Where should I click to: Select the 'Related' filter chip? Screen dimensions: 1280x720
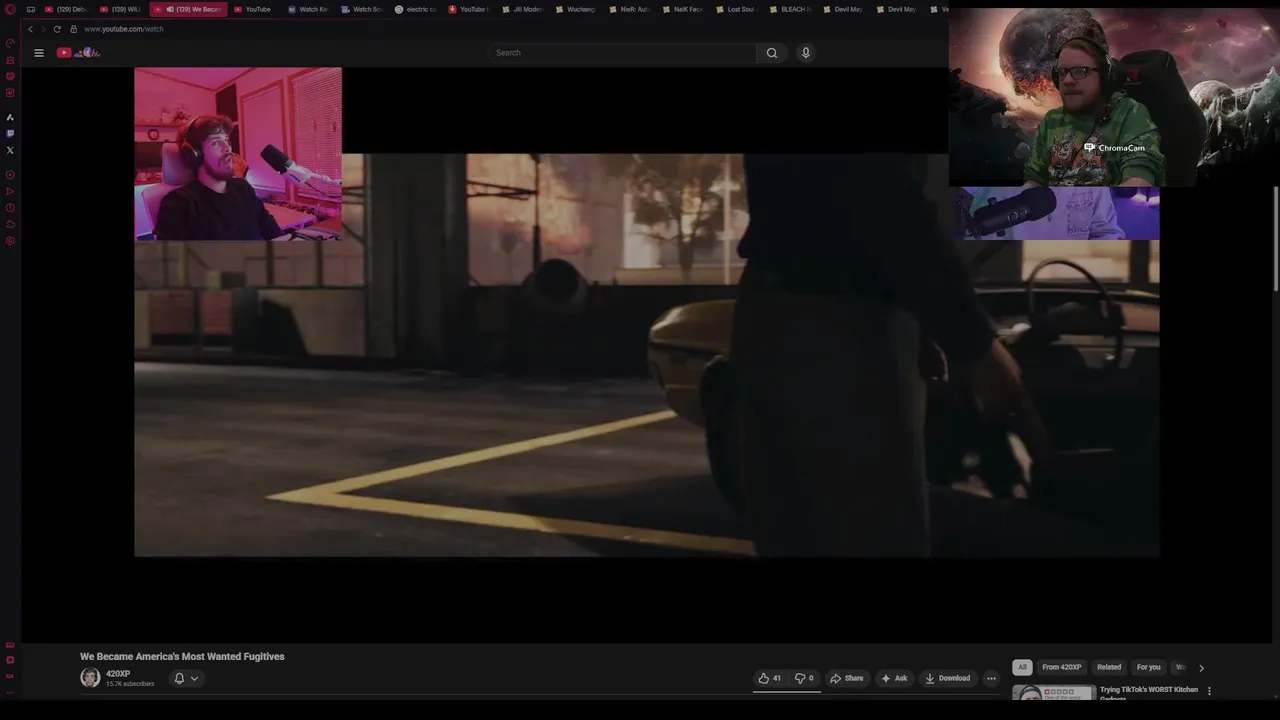(x=1109, y=667)
